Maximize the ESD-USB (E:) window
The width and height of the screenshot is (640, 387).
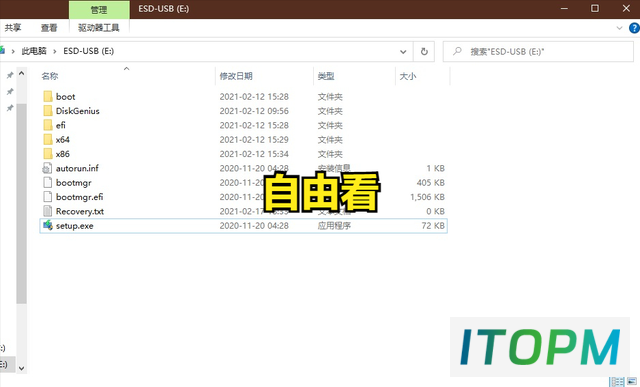[595, 9]
